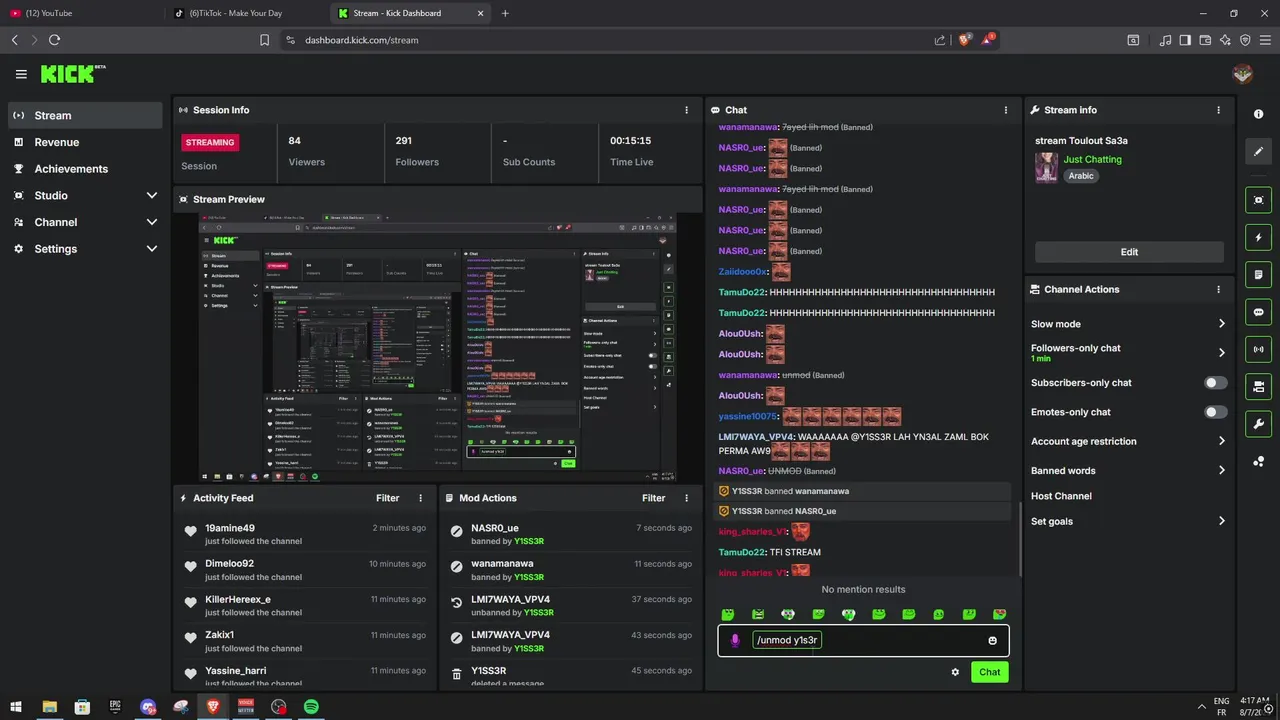Bookmark this page icon
Screen dimensions: 1280x720
[x=264, y=40]
